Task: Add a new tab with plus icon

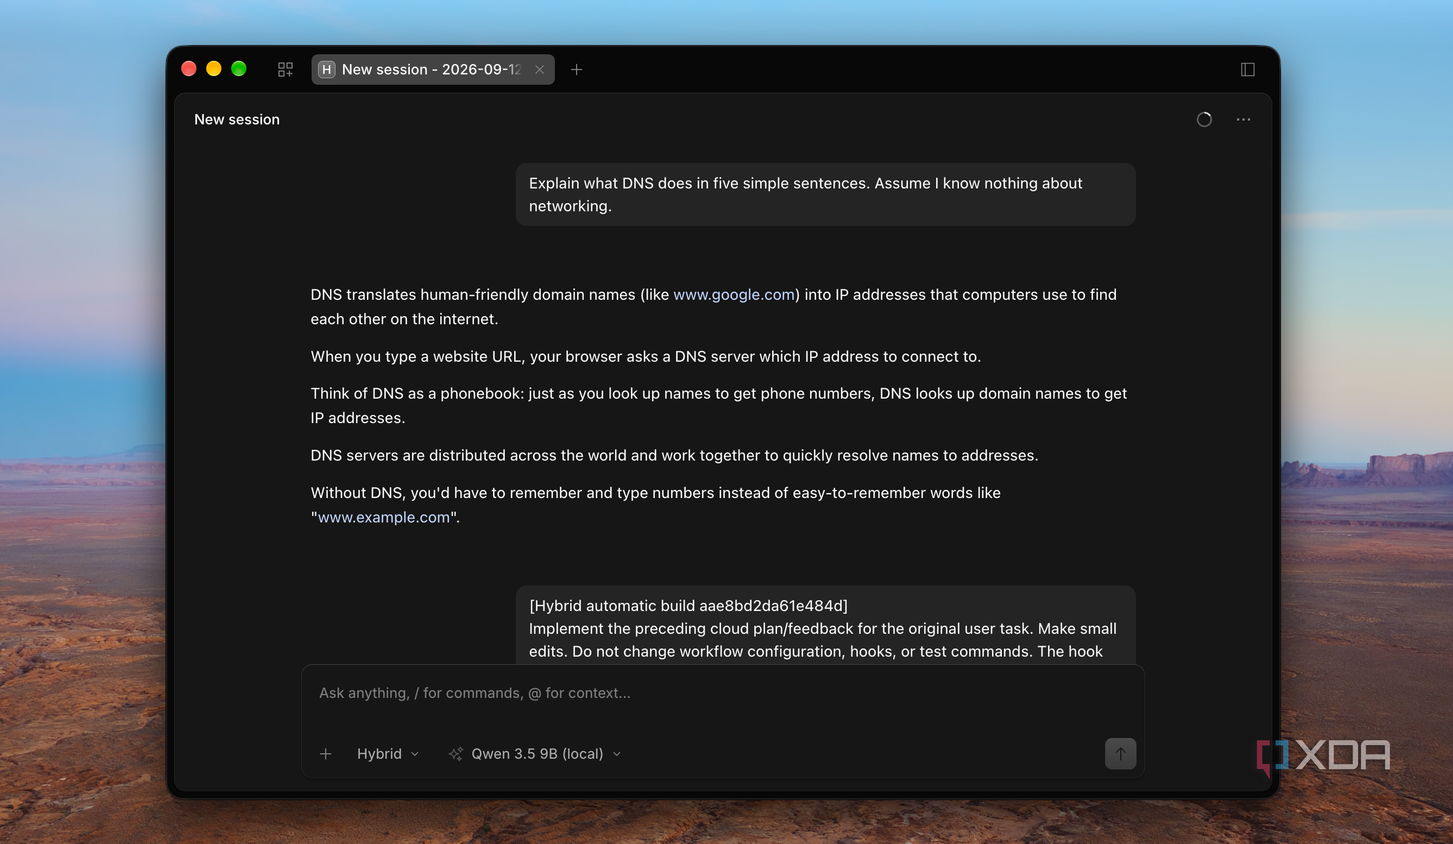Action: 576,69
